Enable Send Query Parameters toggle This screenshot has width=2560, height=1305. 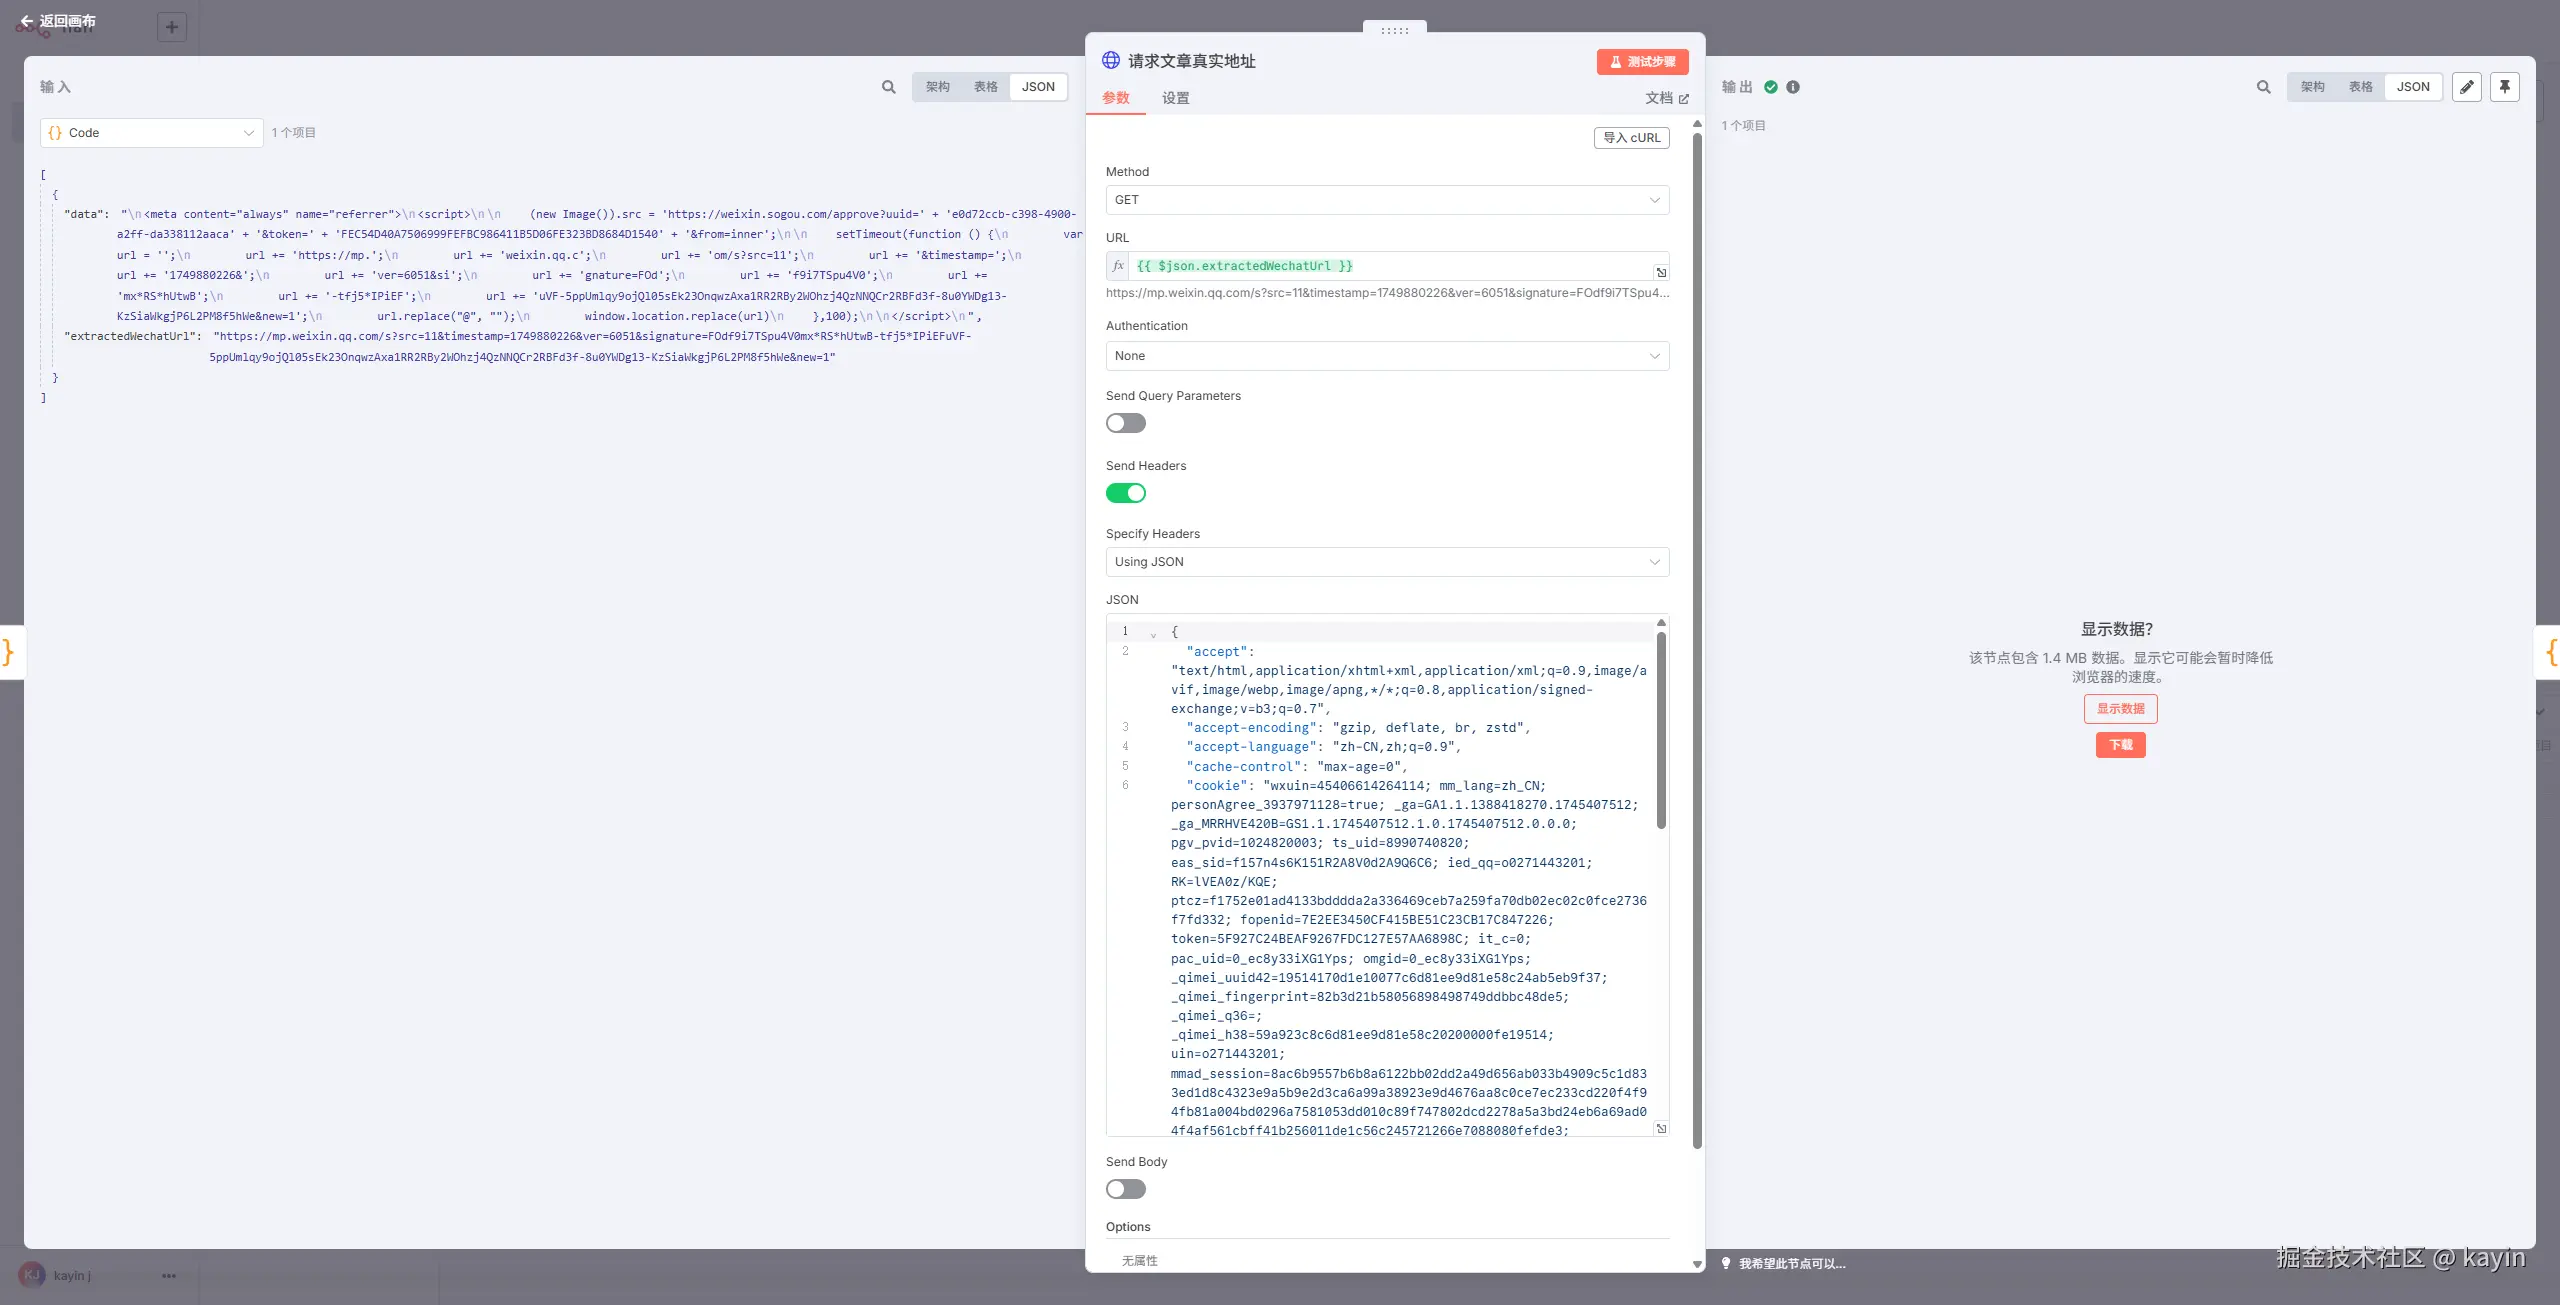[x=1126, y=423]
